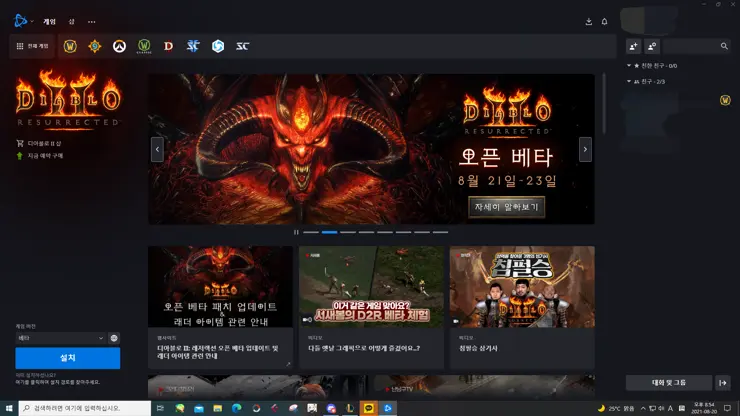
Task: Select the WoW Classic icon
Action: click(144, 46)
